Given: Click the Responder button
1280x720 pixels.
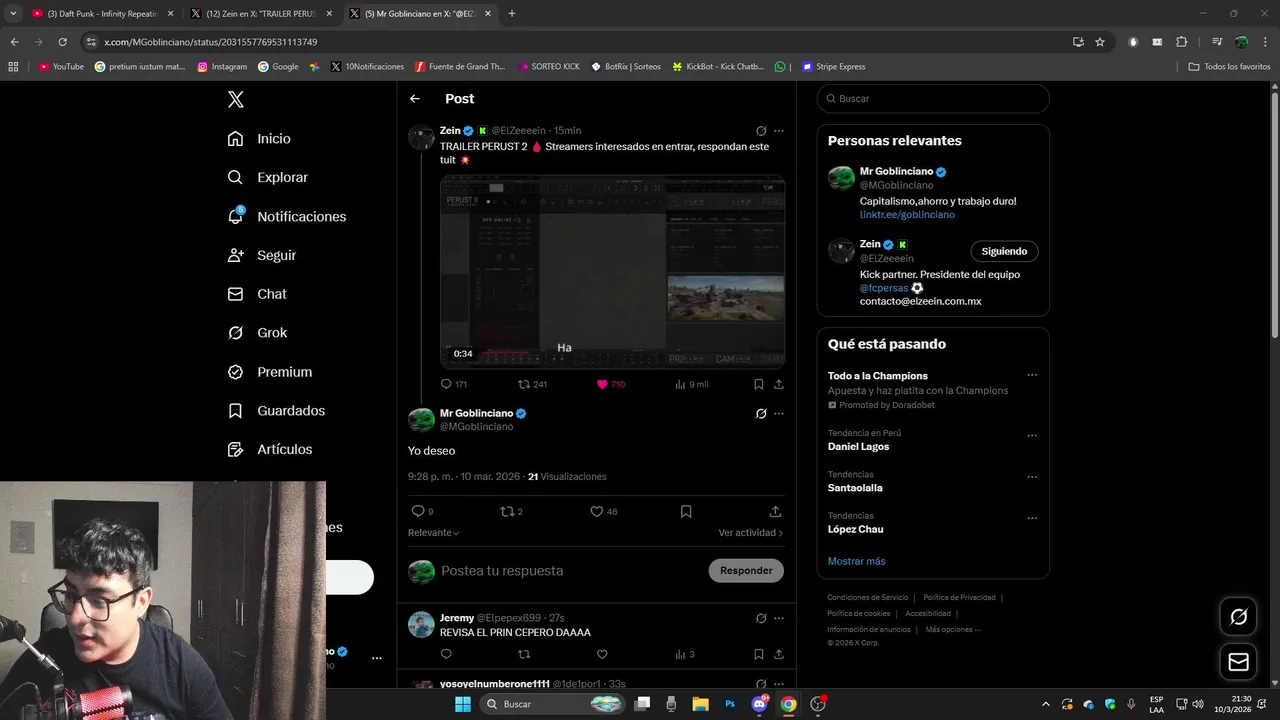Looking at the screenshot, I should (x=746, y=571).
